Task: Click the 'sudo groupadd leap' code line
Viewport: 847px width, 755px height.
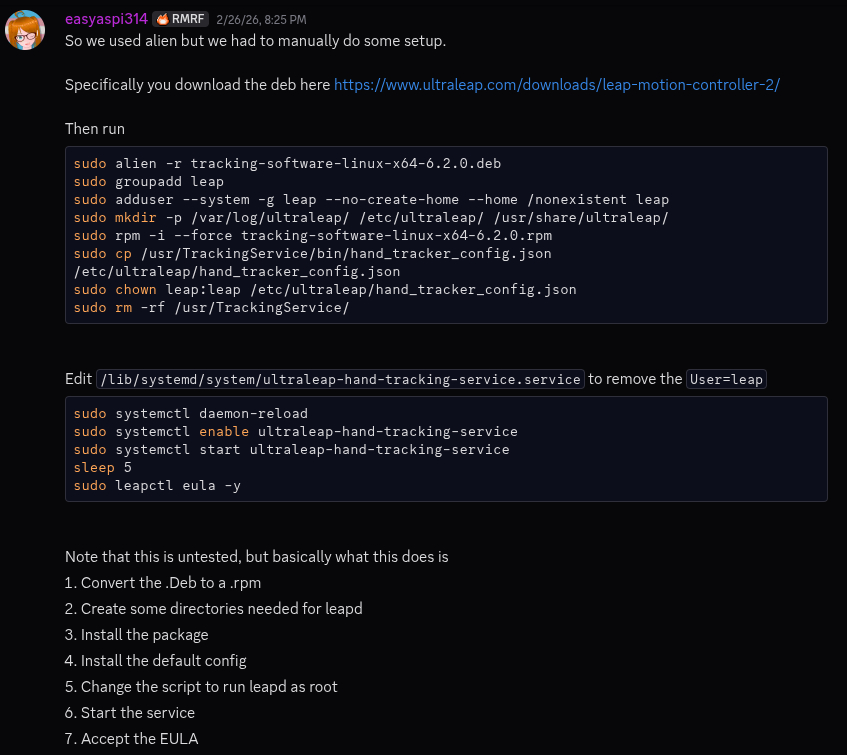Action: [148, 181]
